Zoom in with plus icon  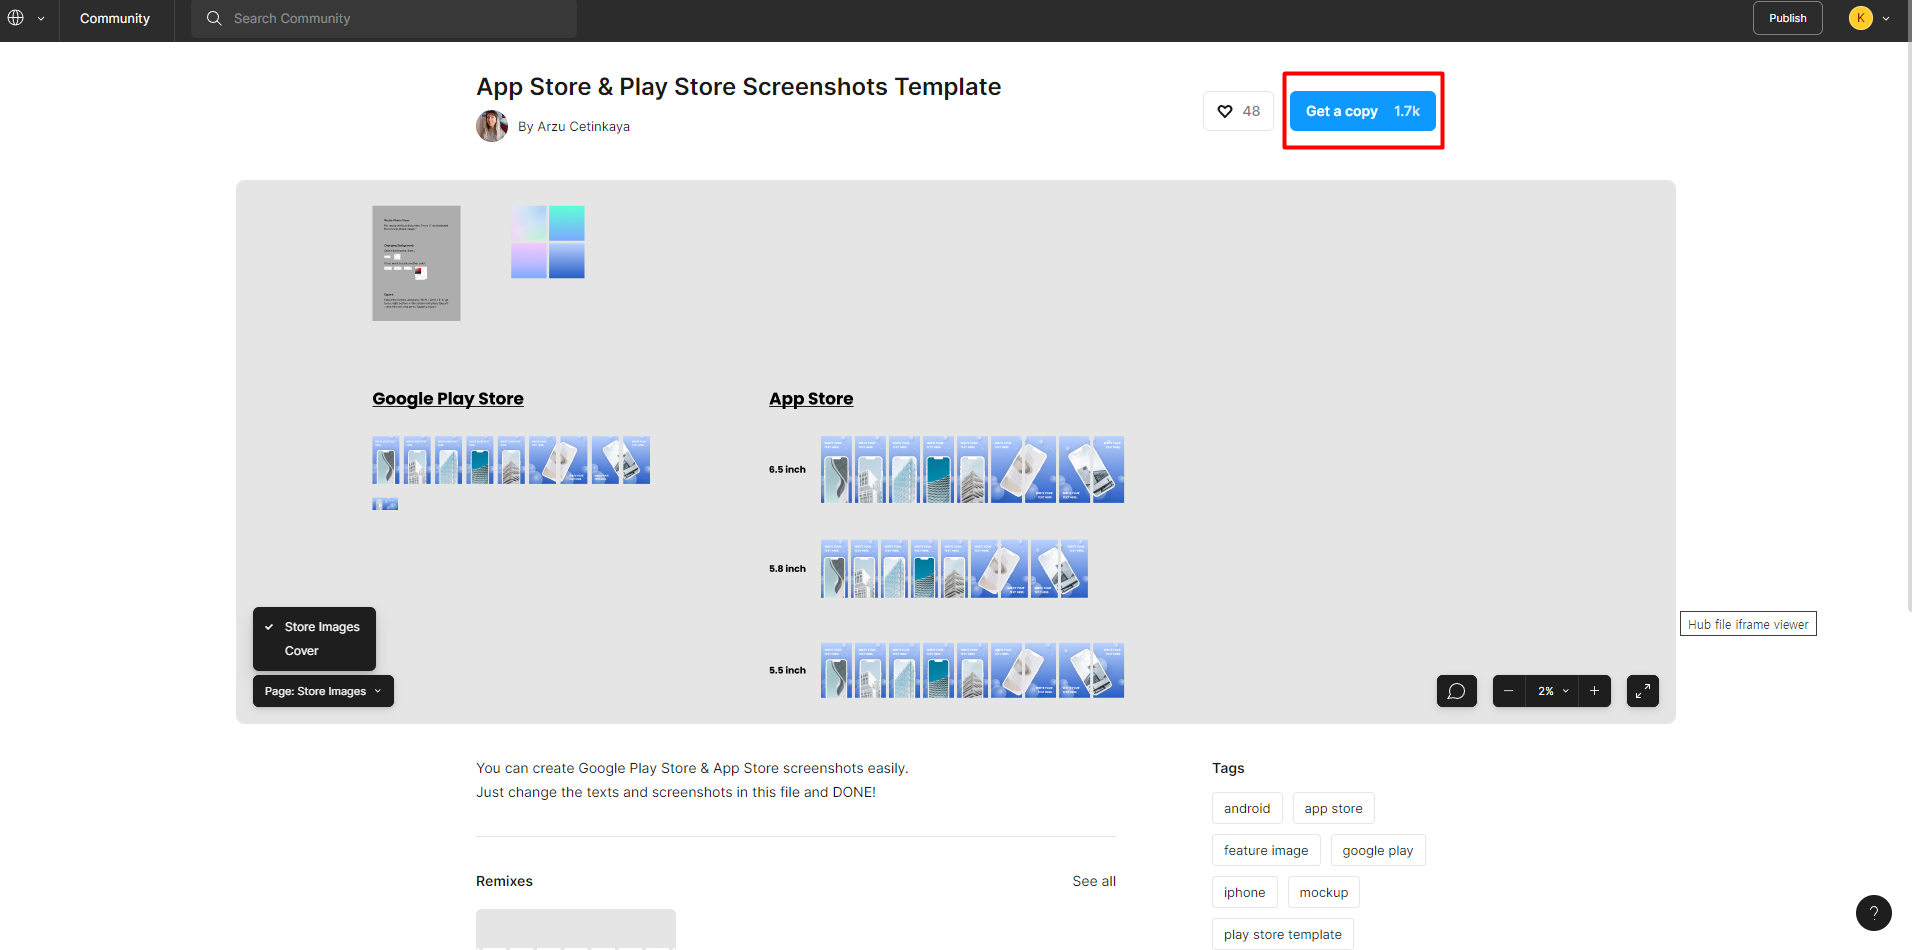click(1595, 691)
